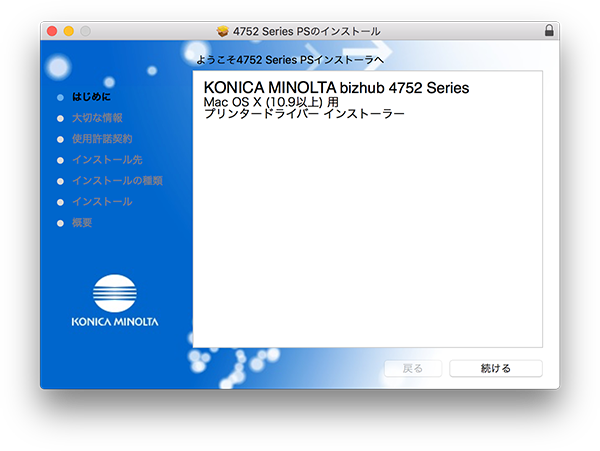Open the 使用許諾契約 step
Viewport: 600px width, 451px height.
click(x=102, y=139)
